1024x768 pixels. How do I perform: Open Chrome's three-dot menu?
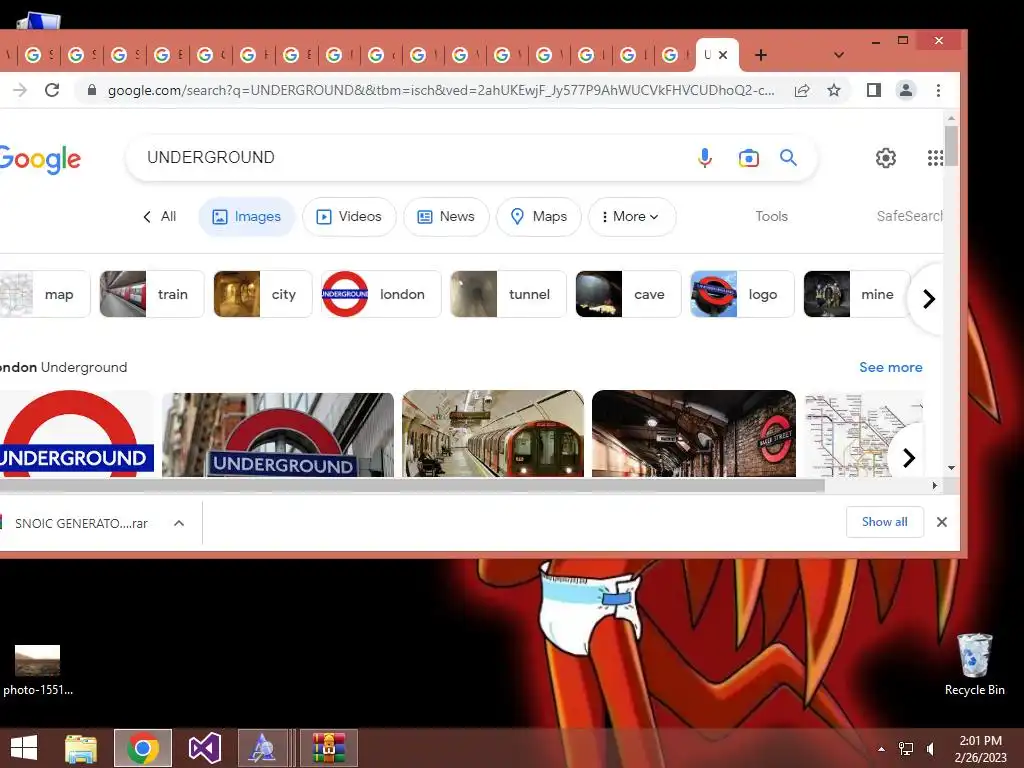pyautogui.click(x=938, y=90)
